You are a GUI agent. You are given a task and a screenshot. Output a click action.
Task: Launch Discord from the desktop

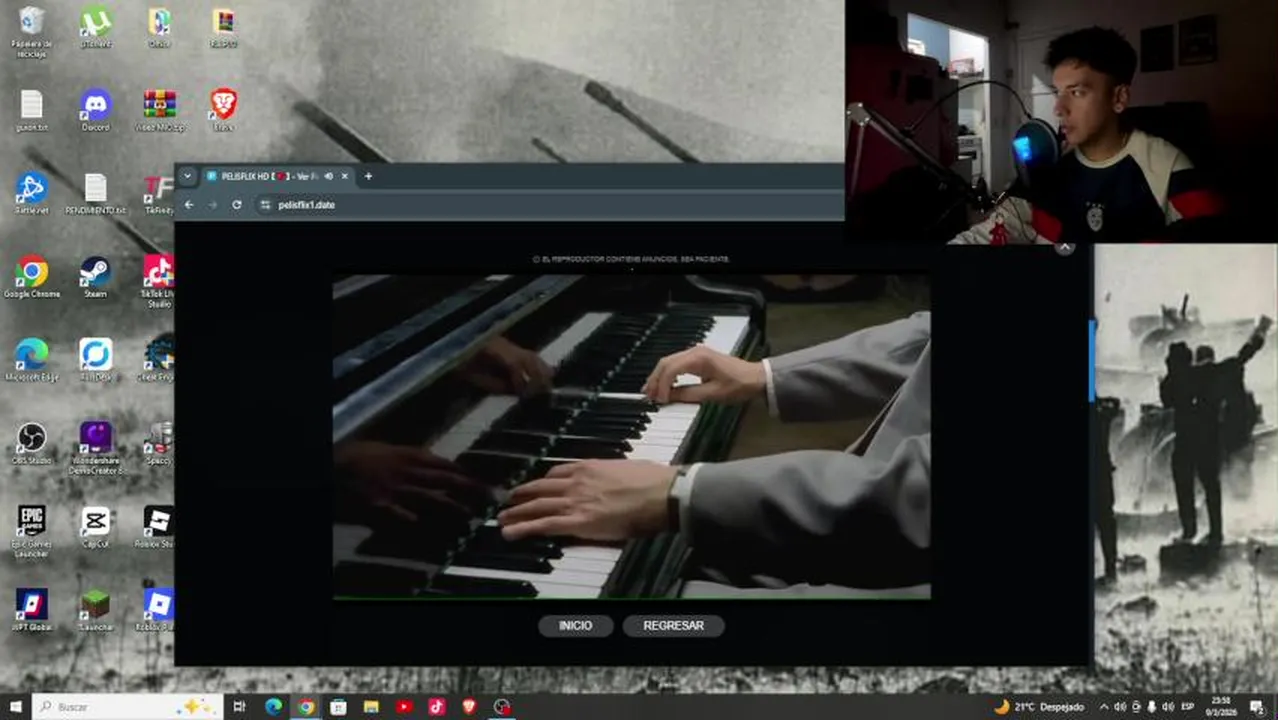pos(96,111)
